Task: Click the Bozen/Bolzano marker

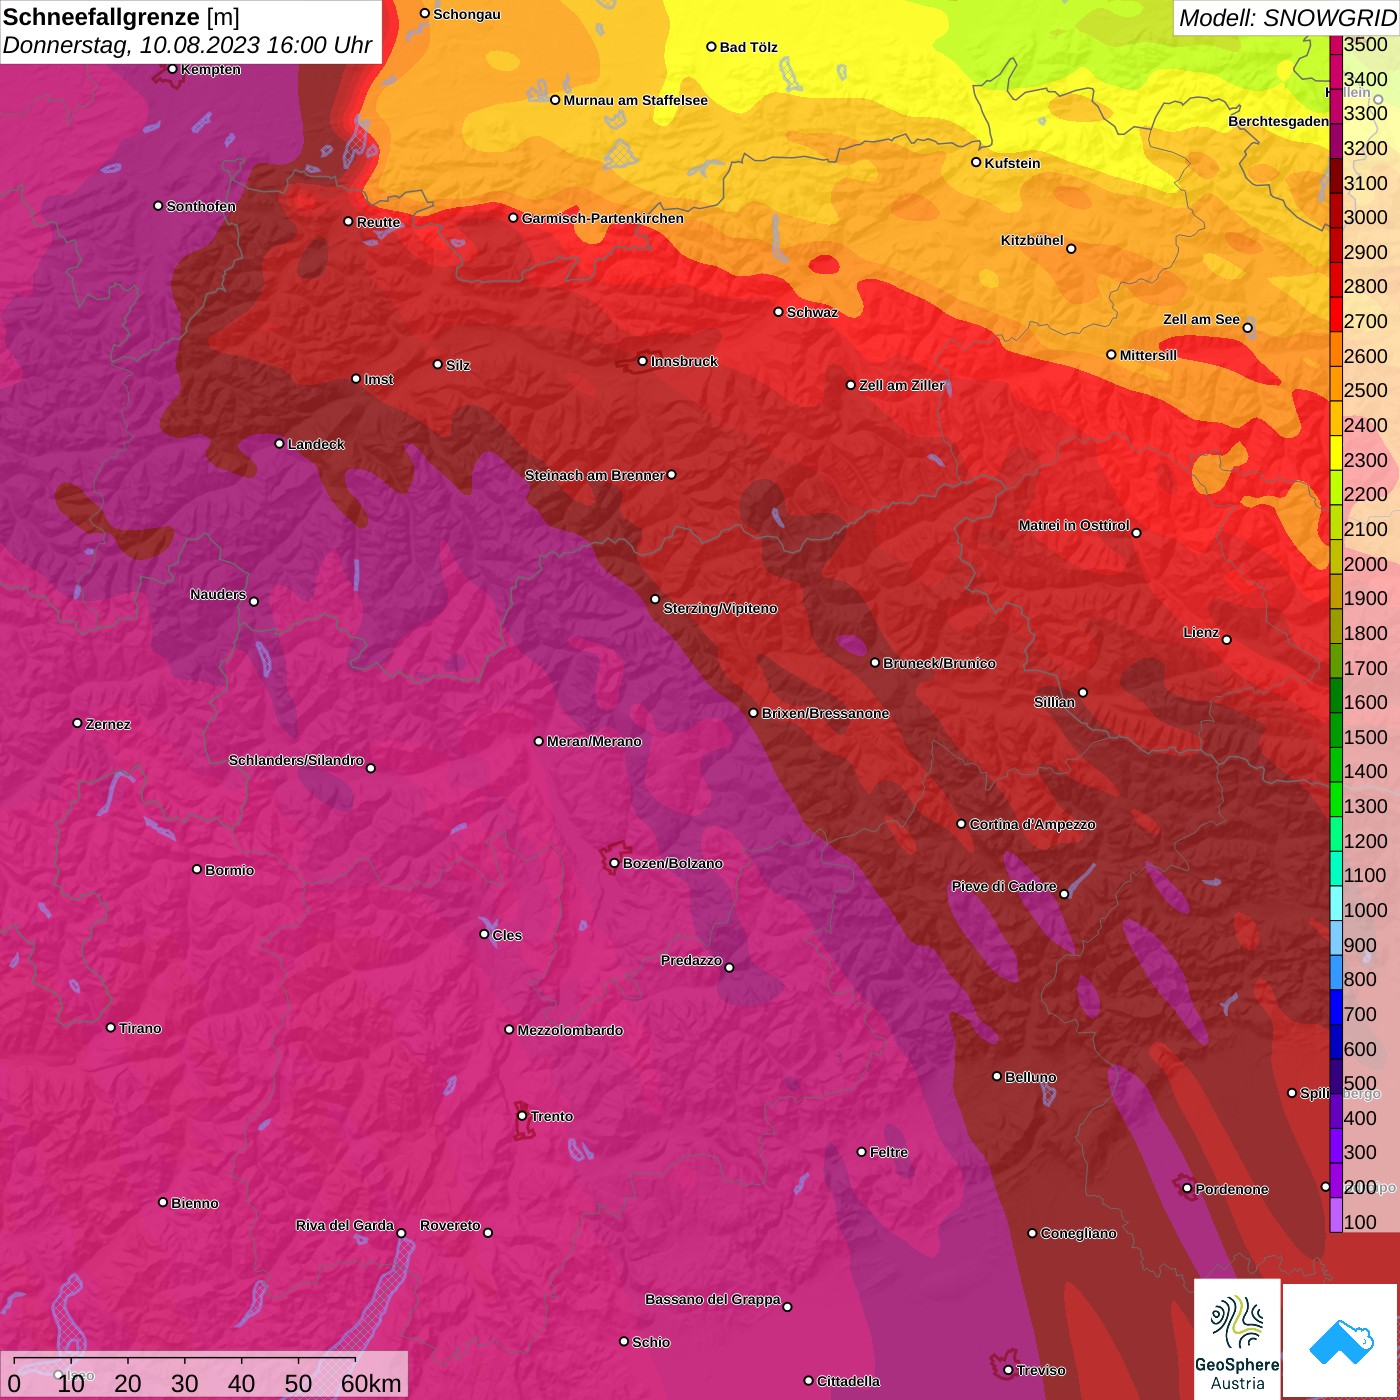Action: click(x=614, y=862)
